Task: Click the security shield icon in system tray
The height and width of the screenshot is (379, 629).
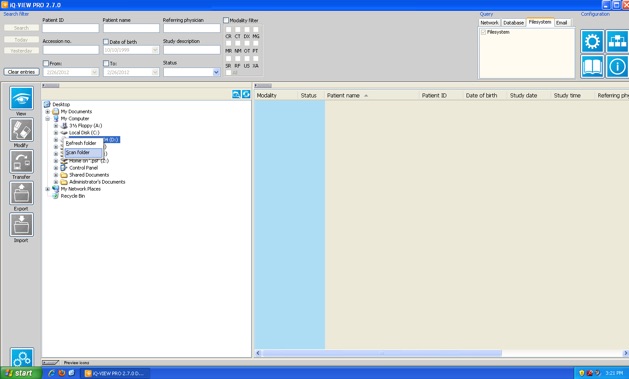Action: 581,373
